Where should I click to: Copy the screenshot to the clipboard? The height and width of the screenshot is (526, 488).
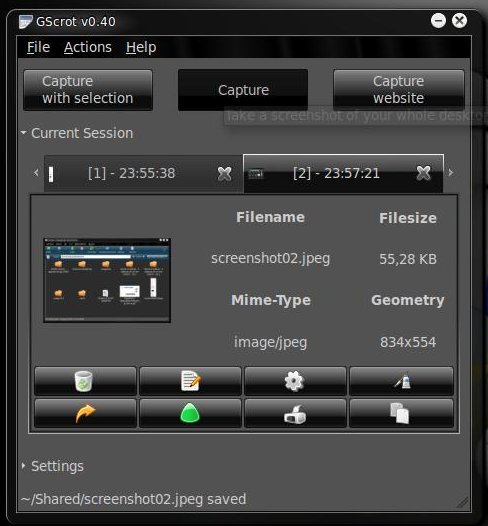point(401,413)
